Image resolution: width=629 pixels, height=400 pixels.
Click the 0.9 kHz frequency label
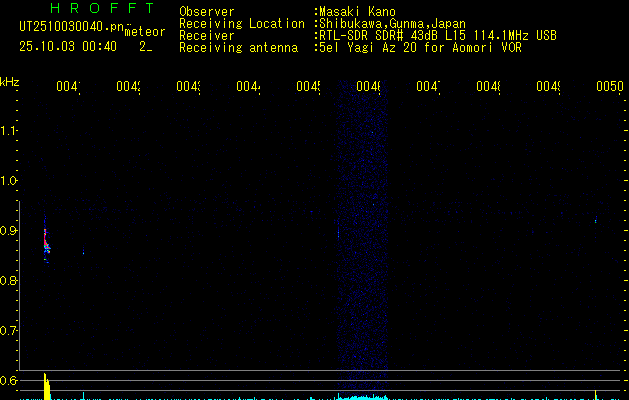[x=8, y=231]
